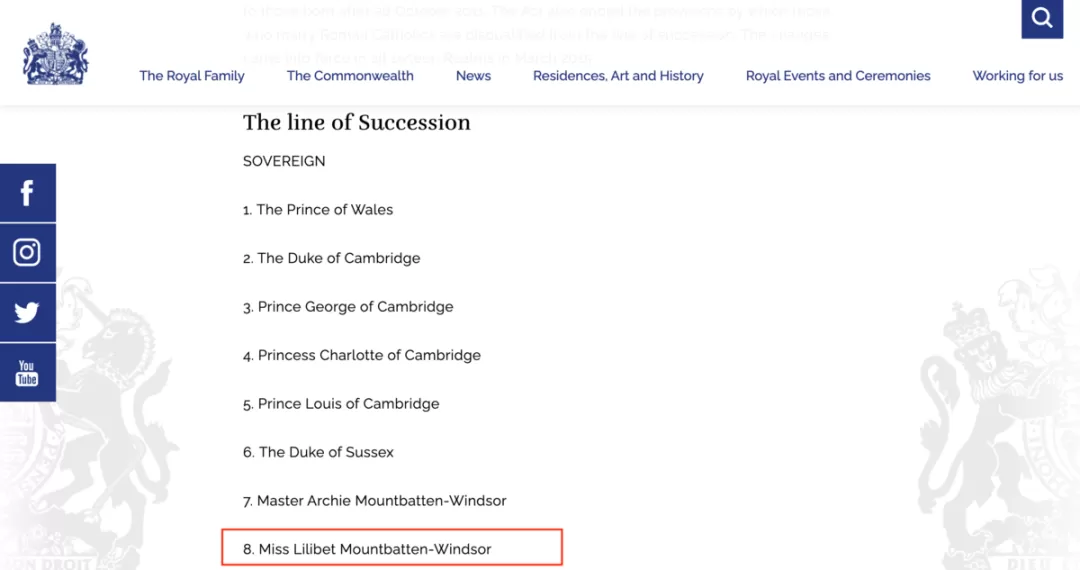Visit the Working for us page
The width and height of the screenshot is (1080, 570).
(x=1017, y=76)
